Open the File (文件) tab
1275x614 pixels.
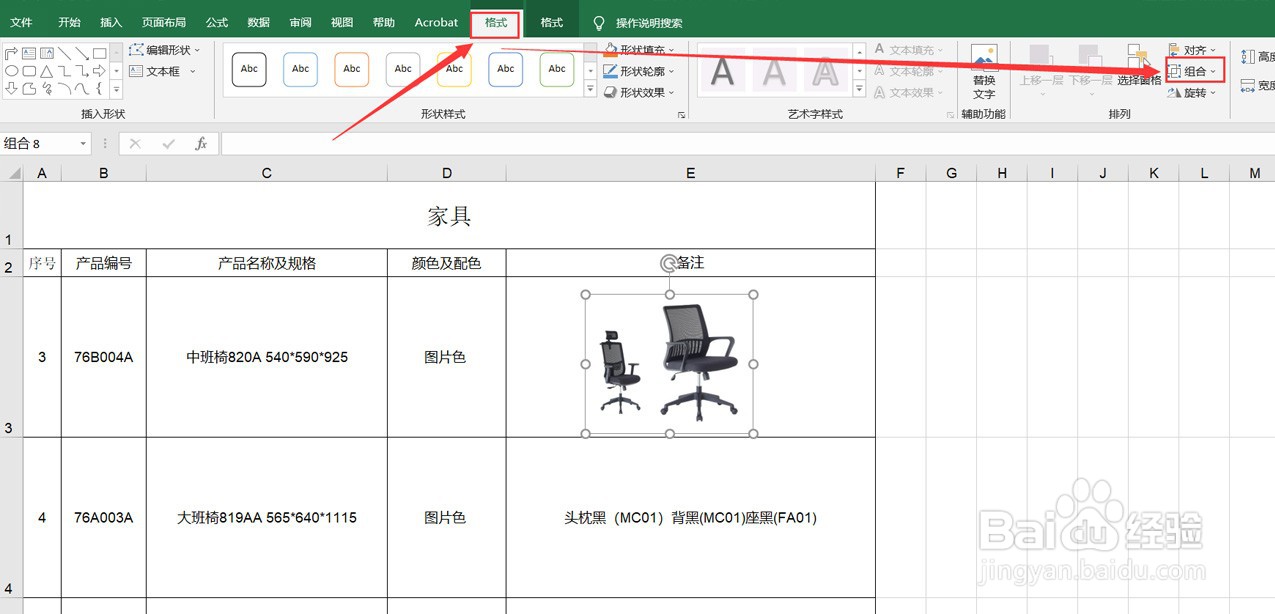pyautogui.click(x=21, y=22)
